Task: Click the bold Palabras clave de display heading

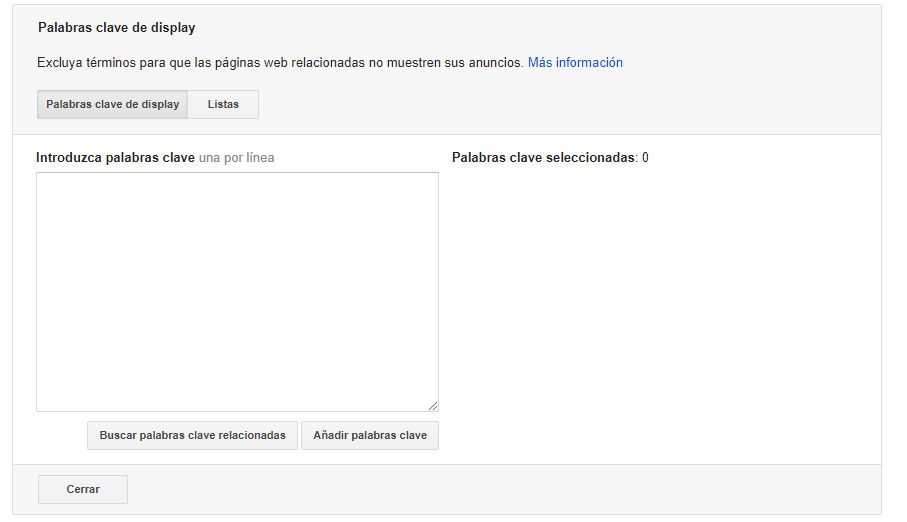Action: click(x=117, y=28)
